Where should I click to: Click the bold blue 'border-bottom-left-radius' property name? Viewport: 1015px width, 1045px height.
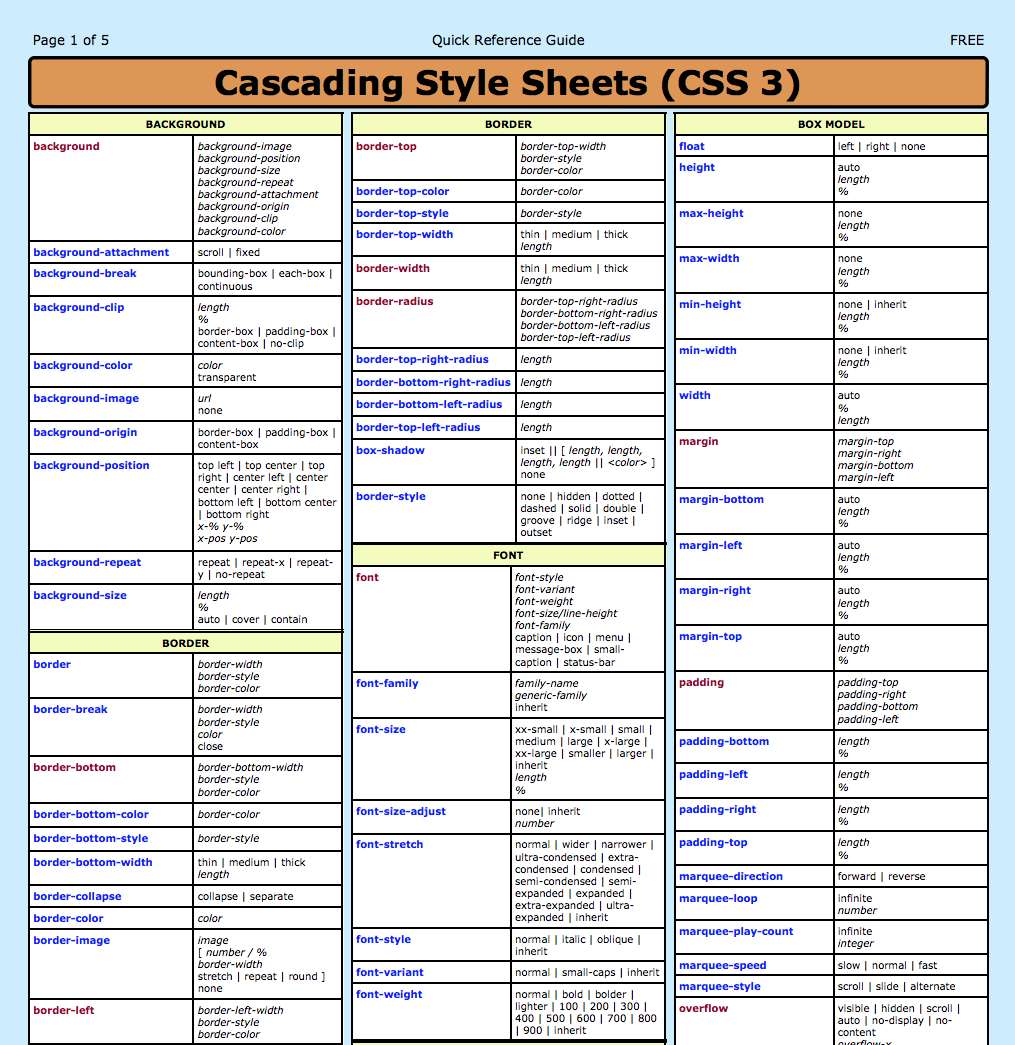point(429,404)
